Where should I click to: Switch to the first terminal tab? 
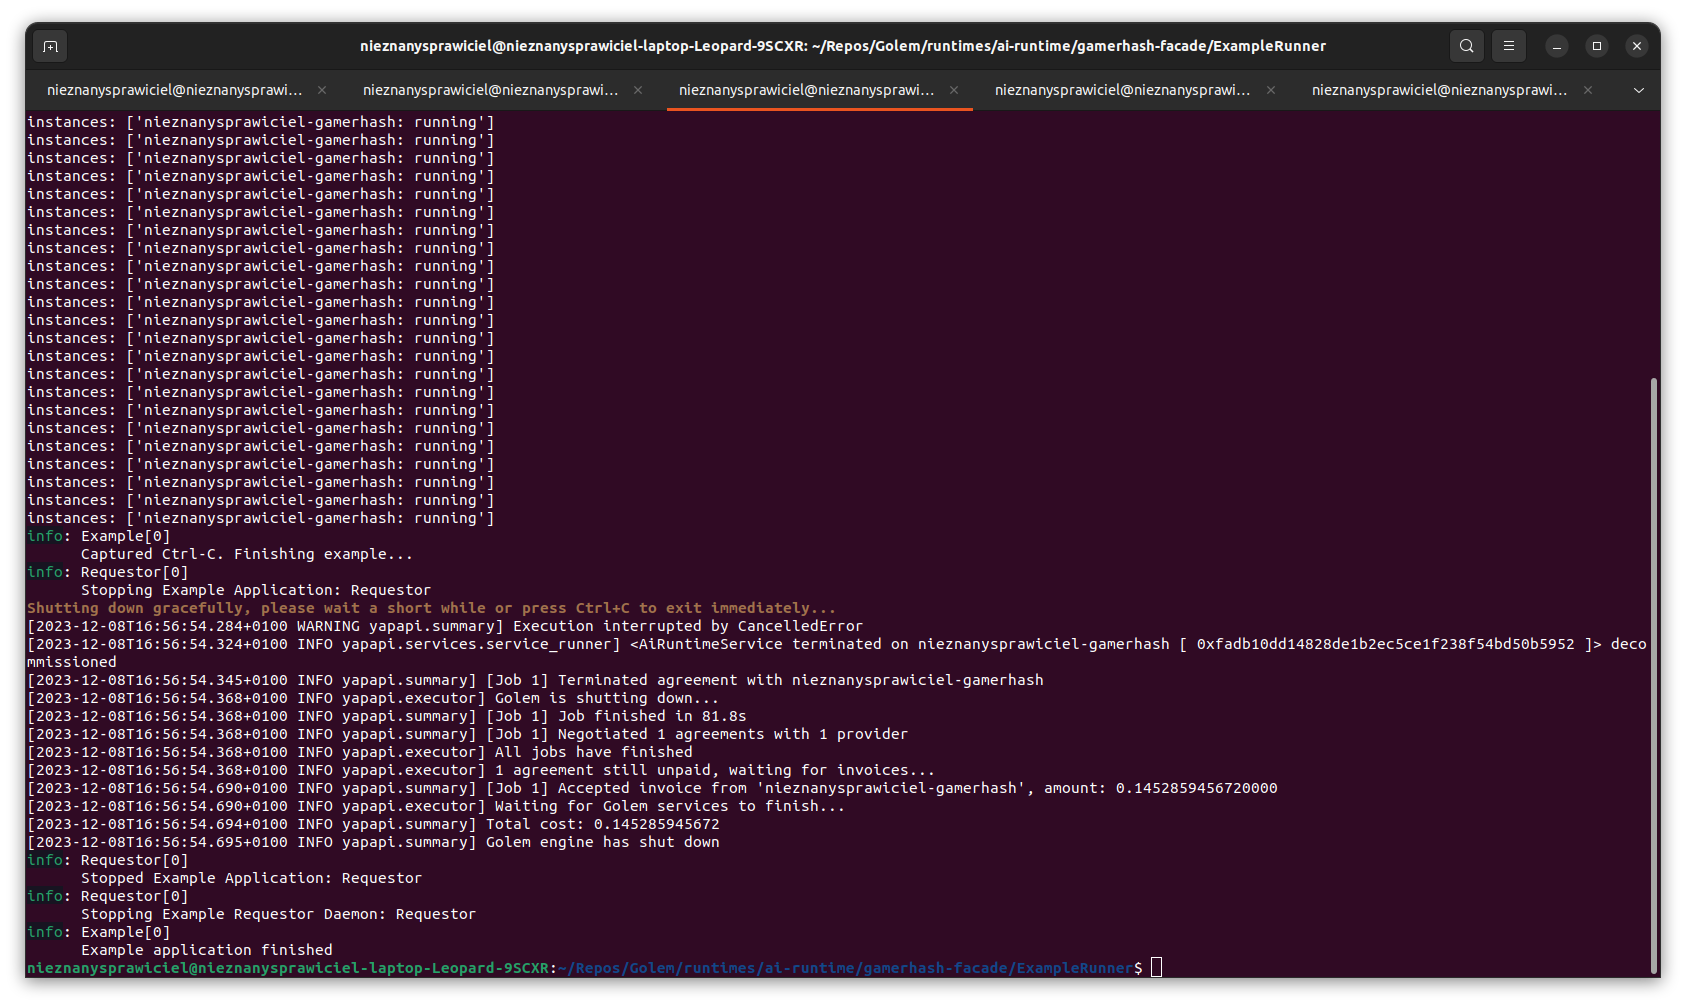(x=174, y=90)
